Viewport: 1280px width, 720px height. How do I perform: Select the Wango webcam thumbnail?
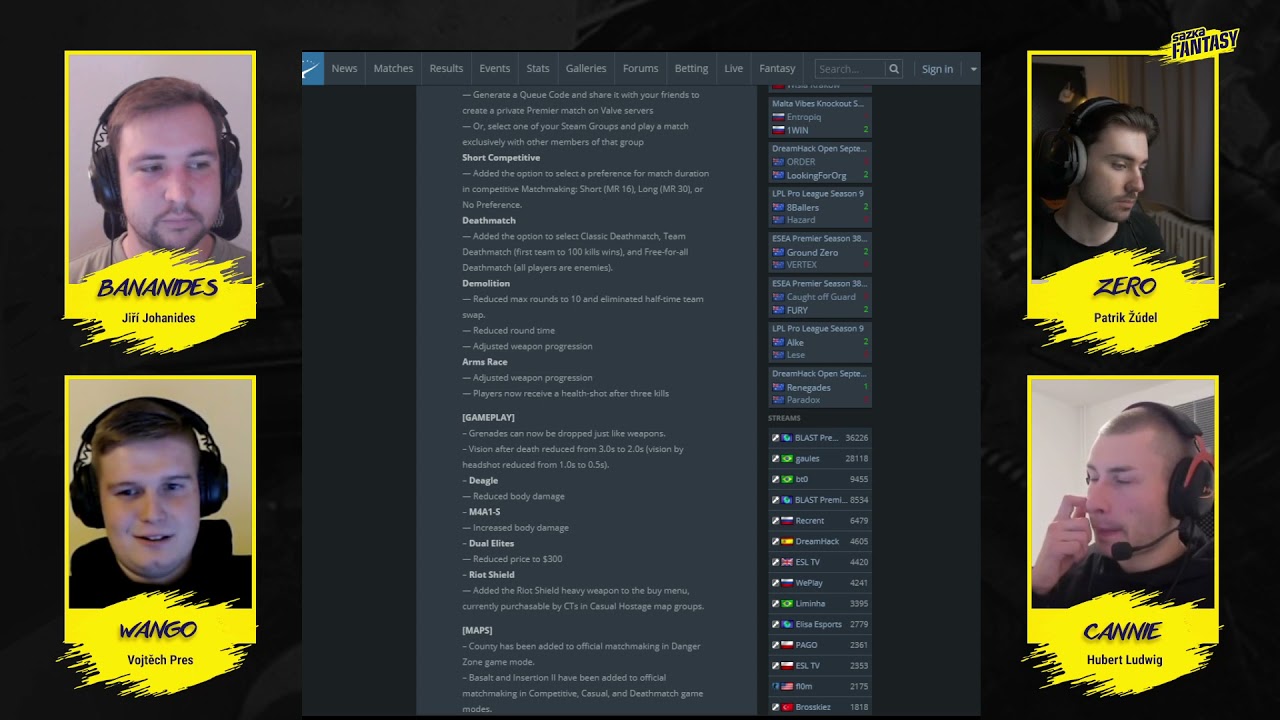click(160, 493)
